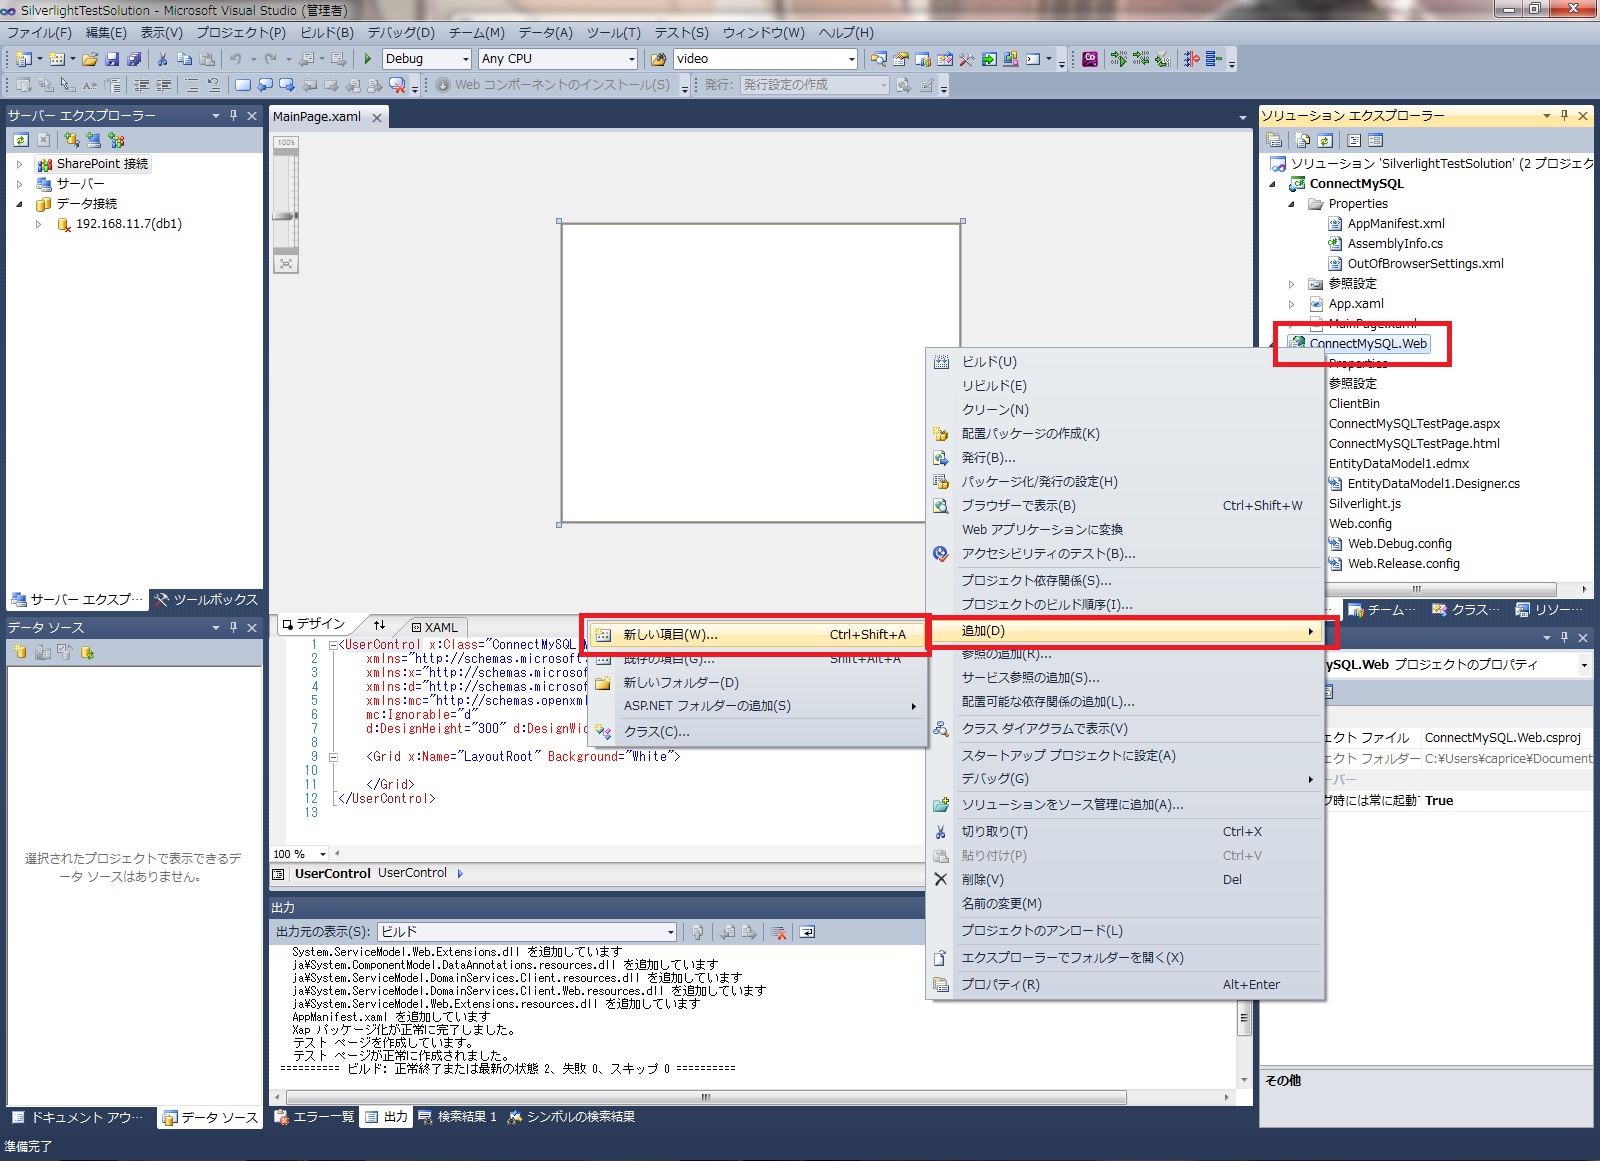1600x1161 pixels.
Task: Open Properties window toolbar icon with wrench and hammer
Action: point(967,59)
